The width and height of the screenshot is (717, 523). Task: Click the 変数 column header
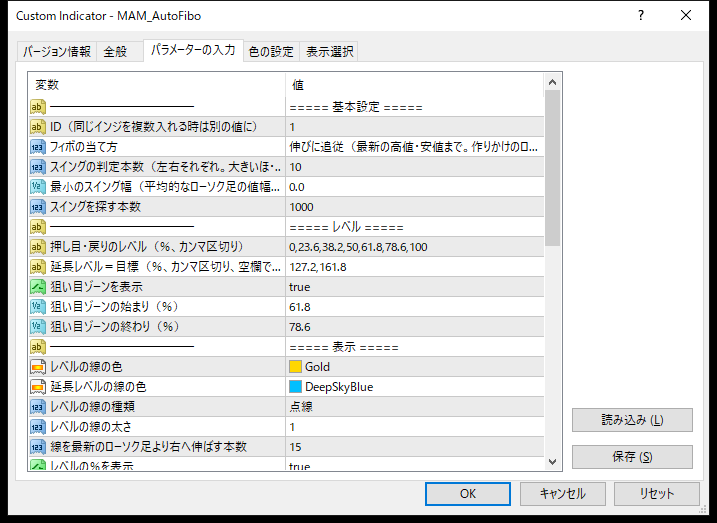(x=157, y=85)
